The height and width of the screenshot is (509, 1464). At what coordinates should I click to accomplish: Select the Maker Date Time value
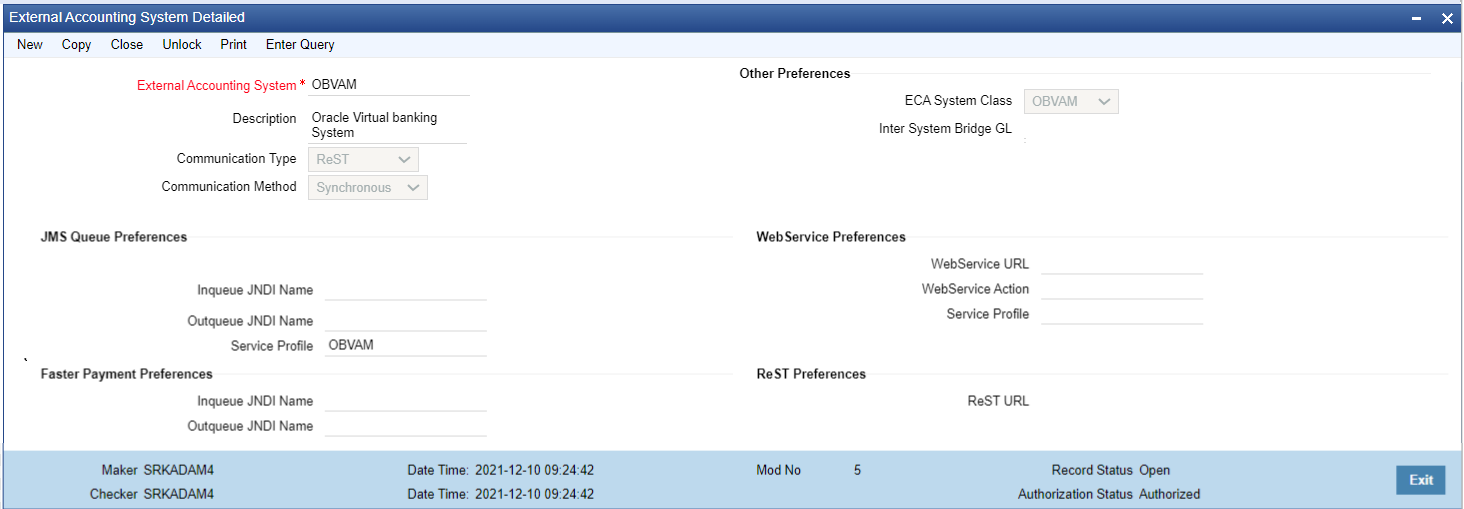[x=535, y=470]
